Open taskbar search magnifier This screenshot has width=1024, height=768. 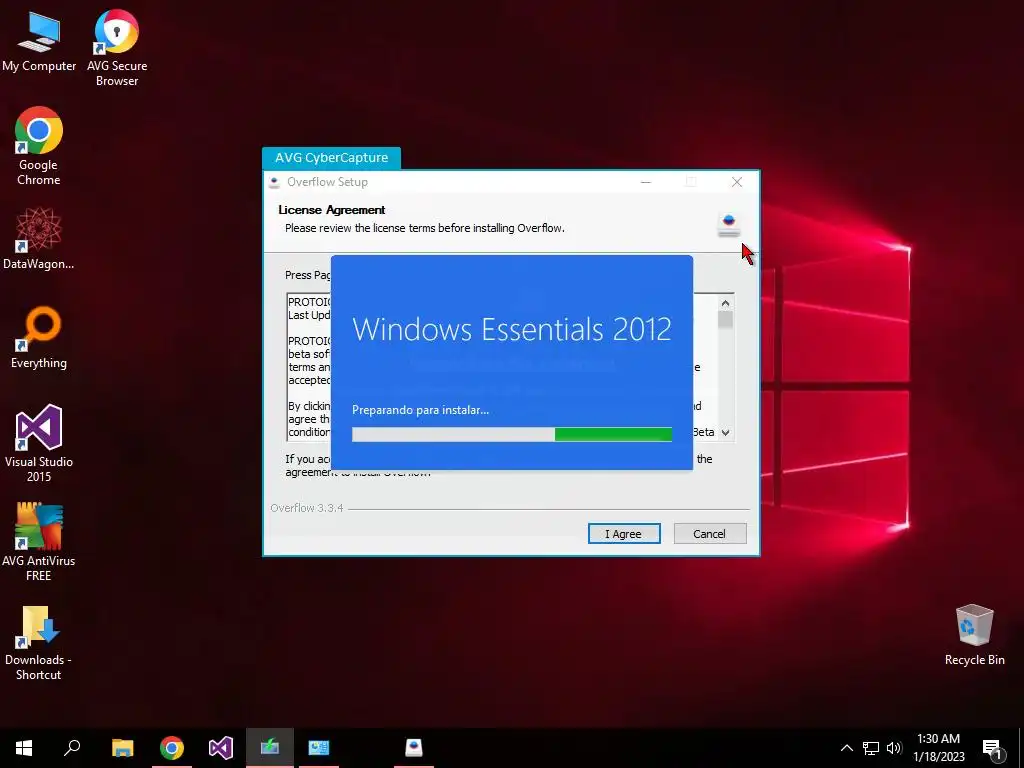click(72, 748)
